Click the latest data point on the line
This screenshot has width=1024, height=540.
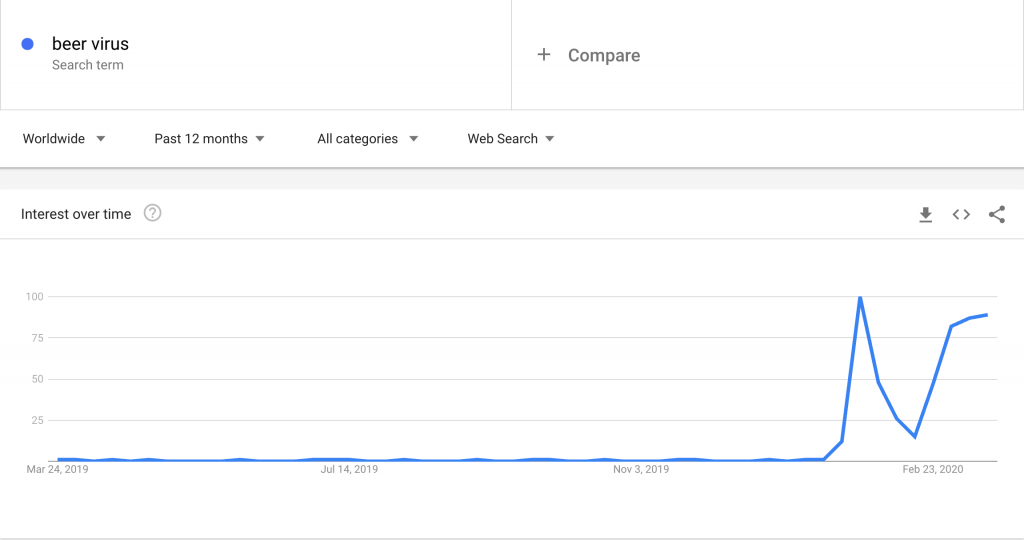click(986, 315)
